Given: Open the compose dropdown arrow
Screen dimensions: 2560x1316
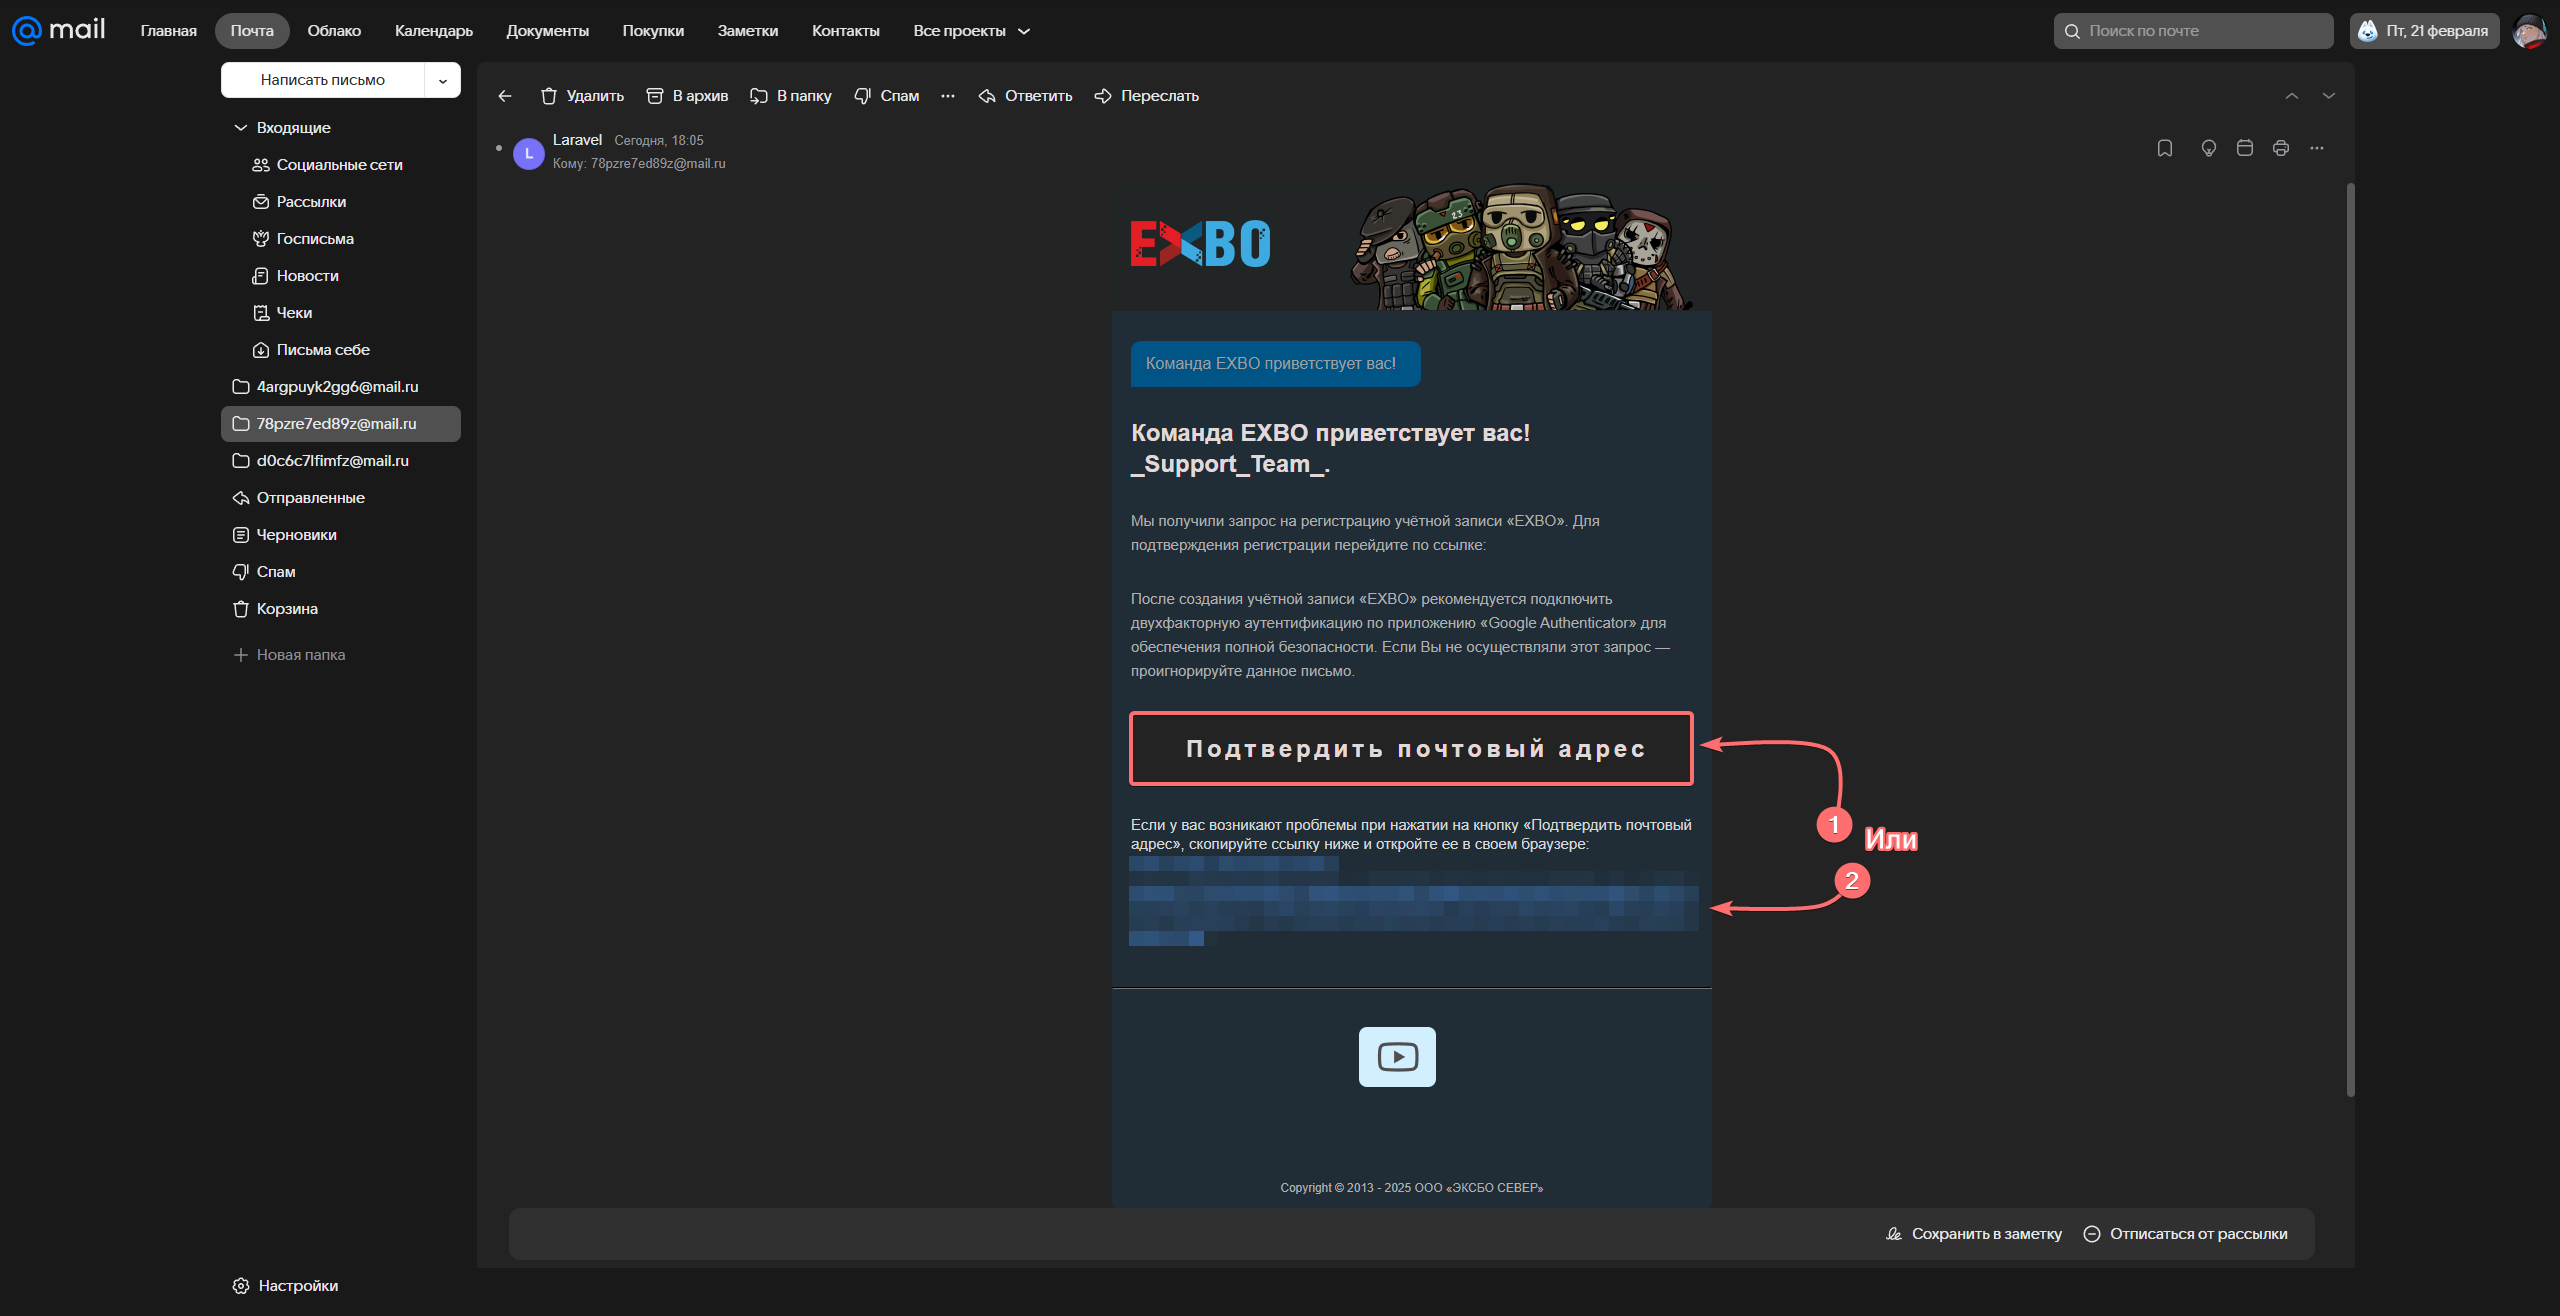Looking at the screenshot, I should (x=443, y=80).
